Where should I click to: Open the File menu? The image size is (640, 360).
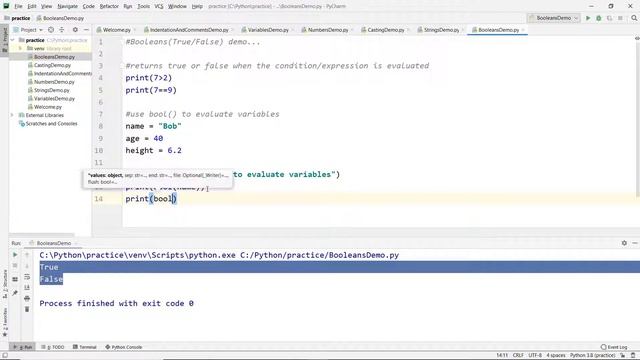click(x=18, y=6)
